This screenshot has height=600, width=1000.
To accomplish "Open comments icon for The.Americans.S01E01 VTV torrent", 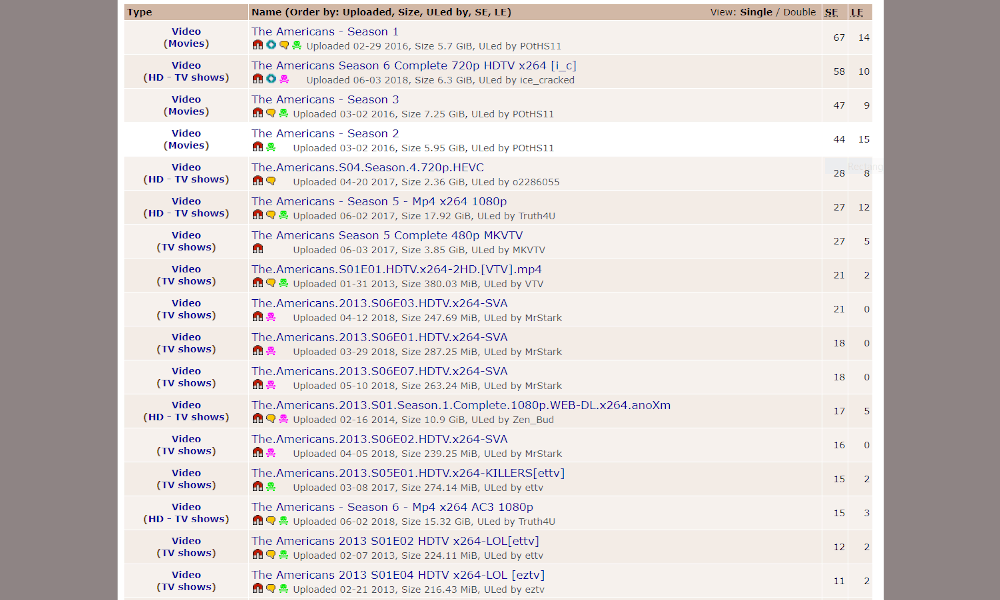I will 271,282.
